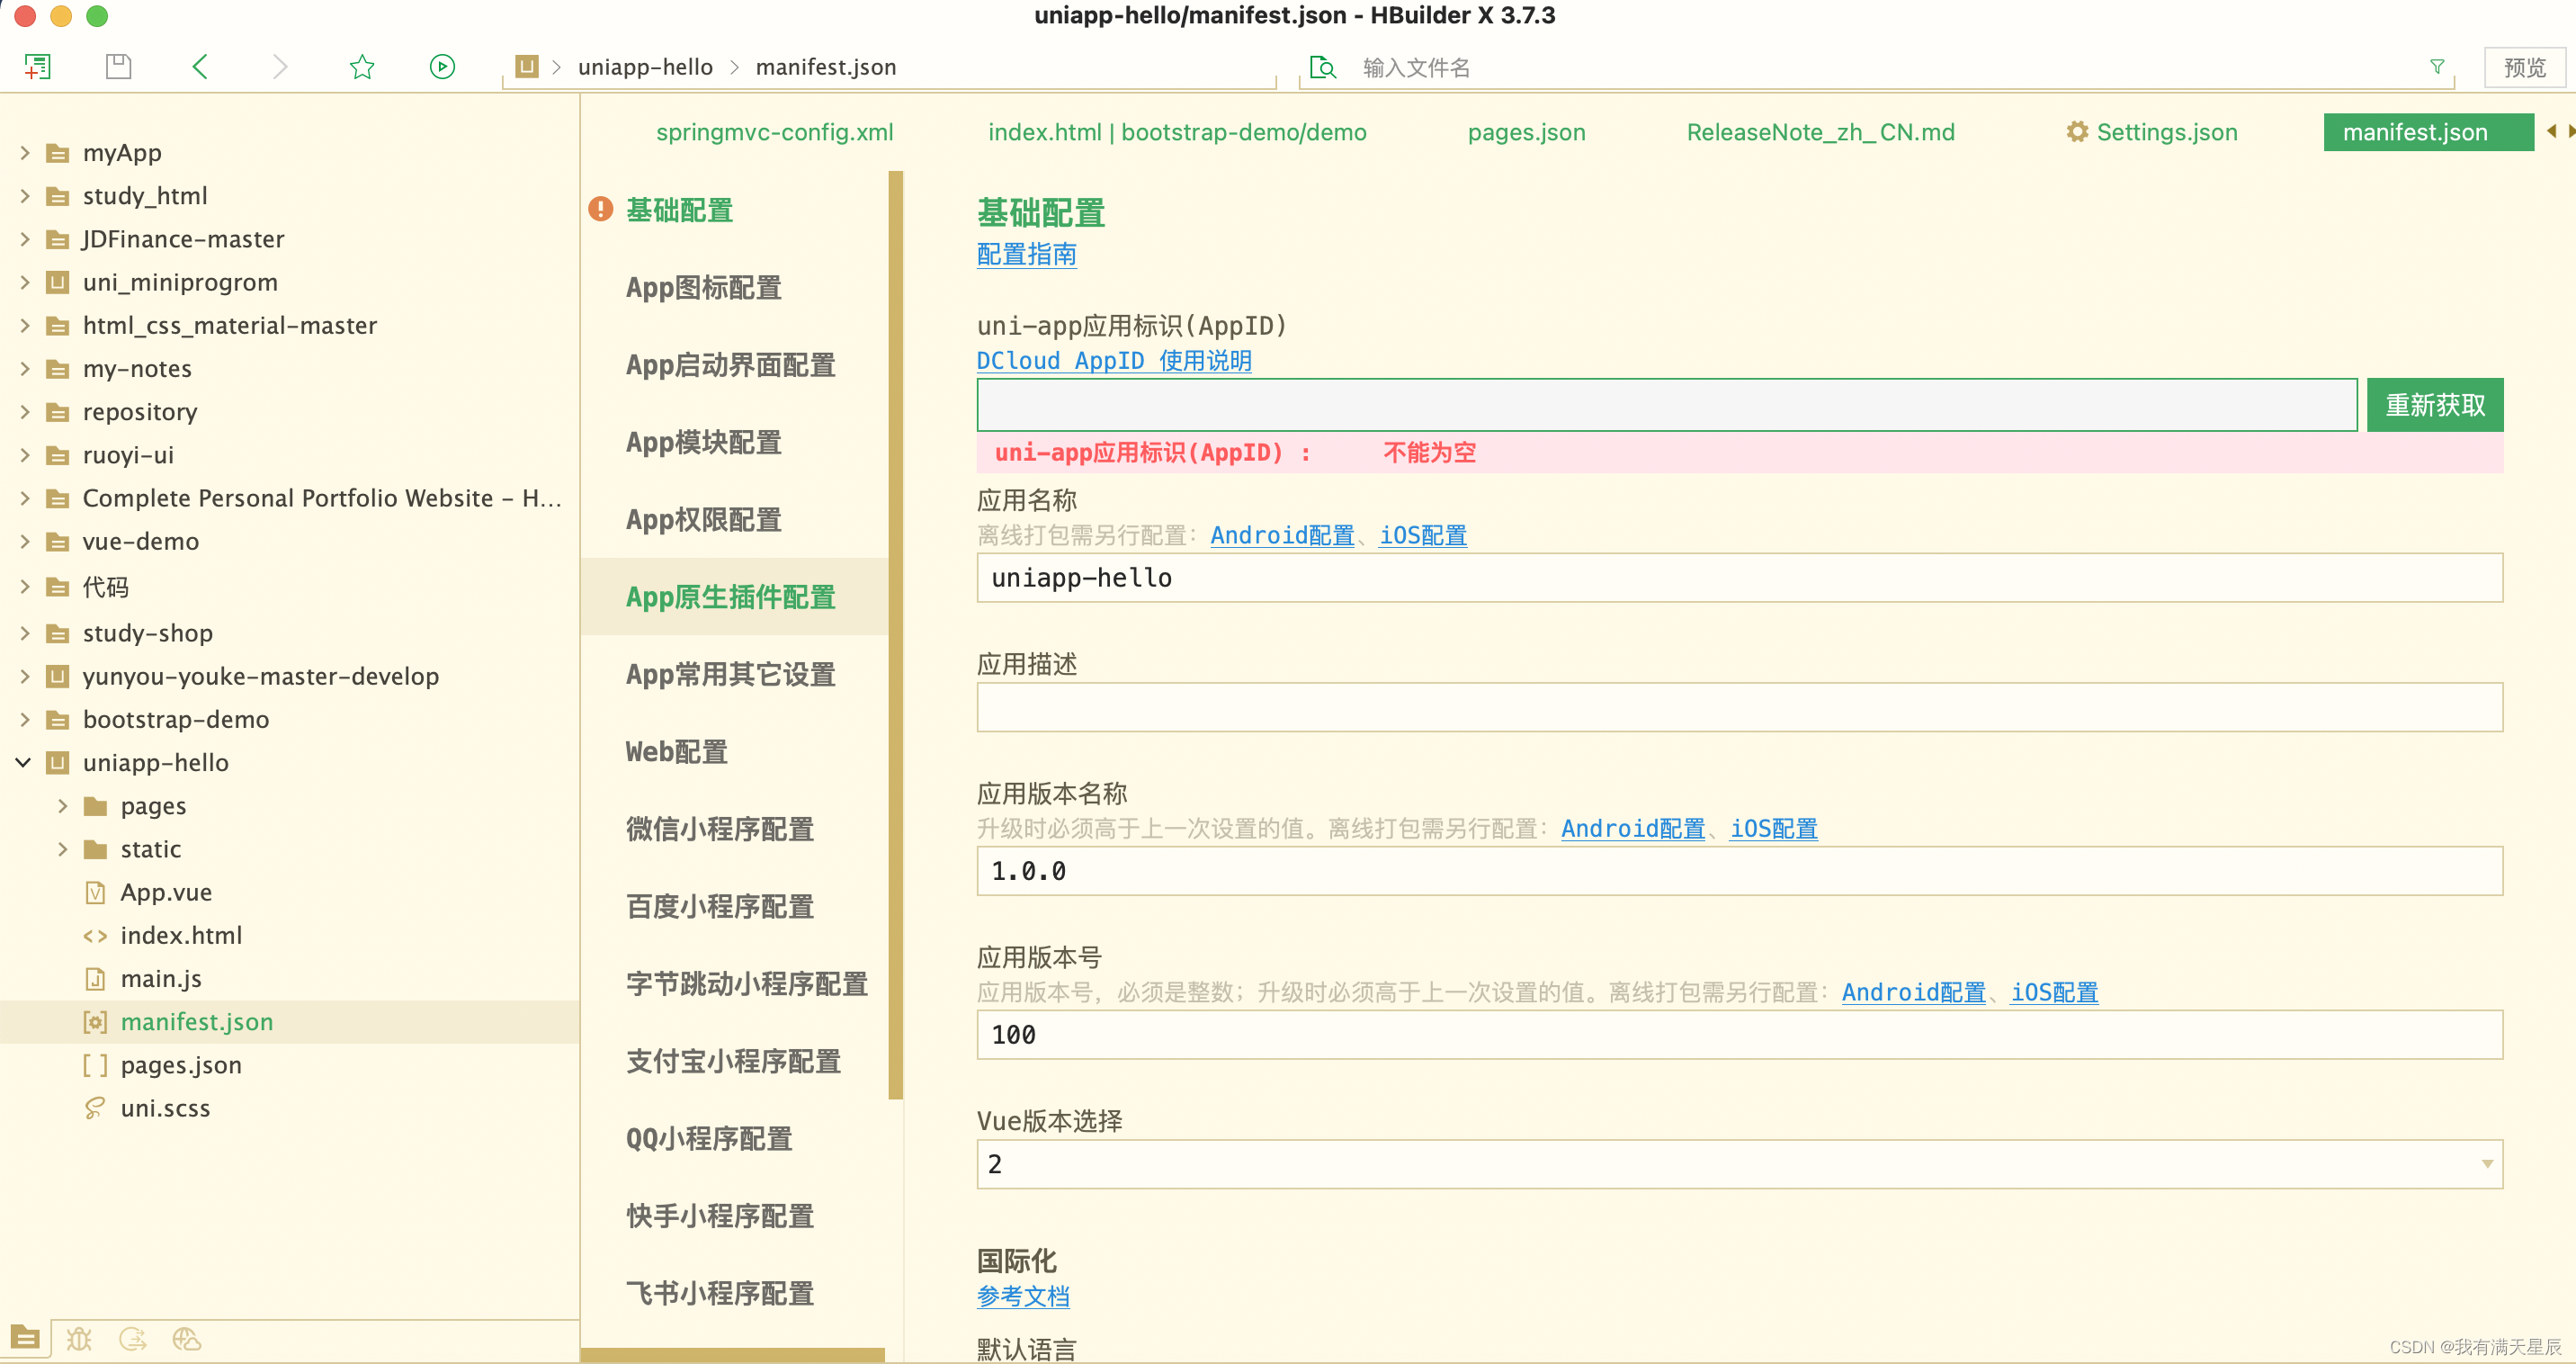The width and height of the screenshot is (2576, 1364).
Task: Open the Vue版本选择 dropdown
Action: (x=1739, y=1164)
